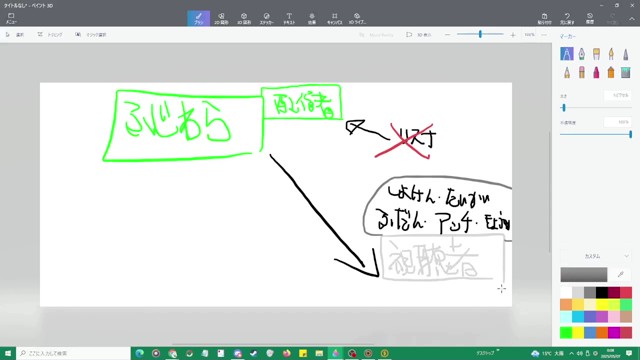640x360 pixels.
Task: Pick the Watercolor brush
Action: (x=611, y=53)
